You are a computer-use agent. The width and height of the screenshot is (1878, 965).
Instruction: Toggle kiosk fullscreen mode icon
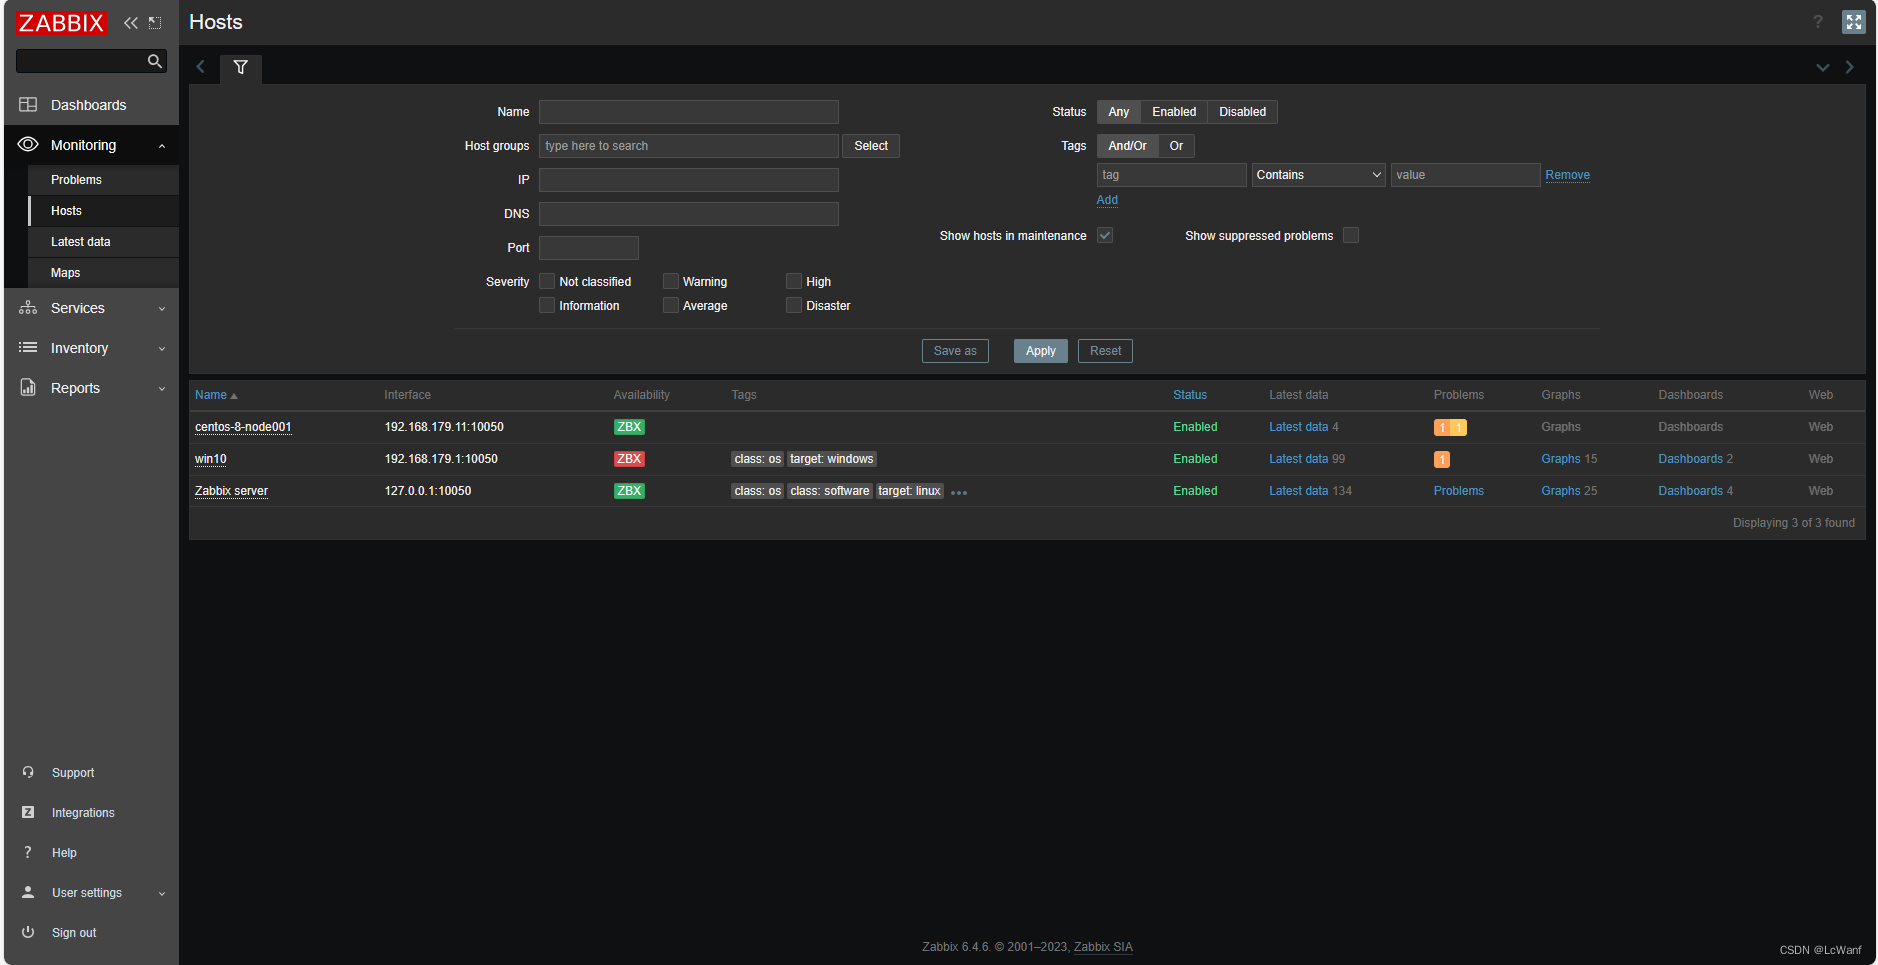click(x=1854, y=22)
